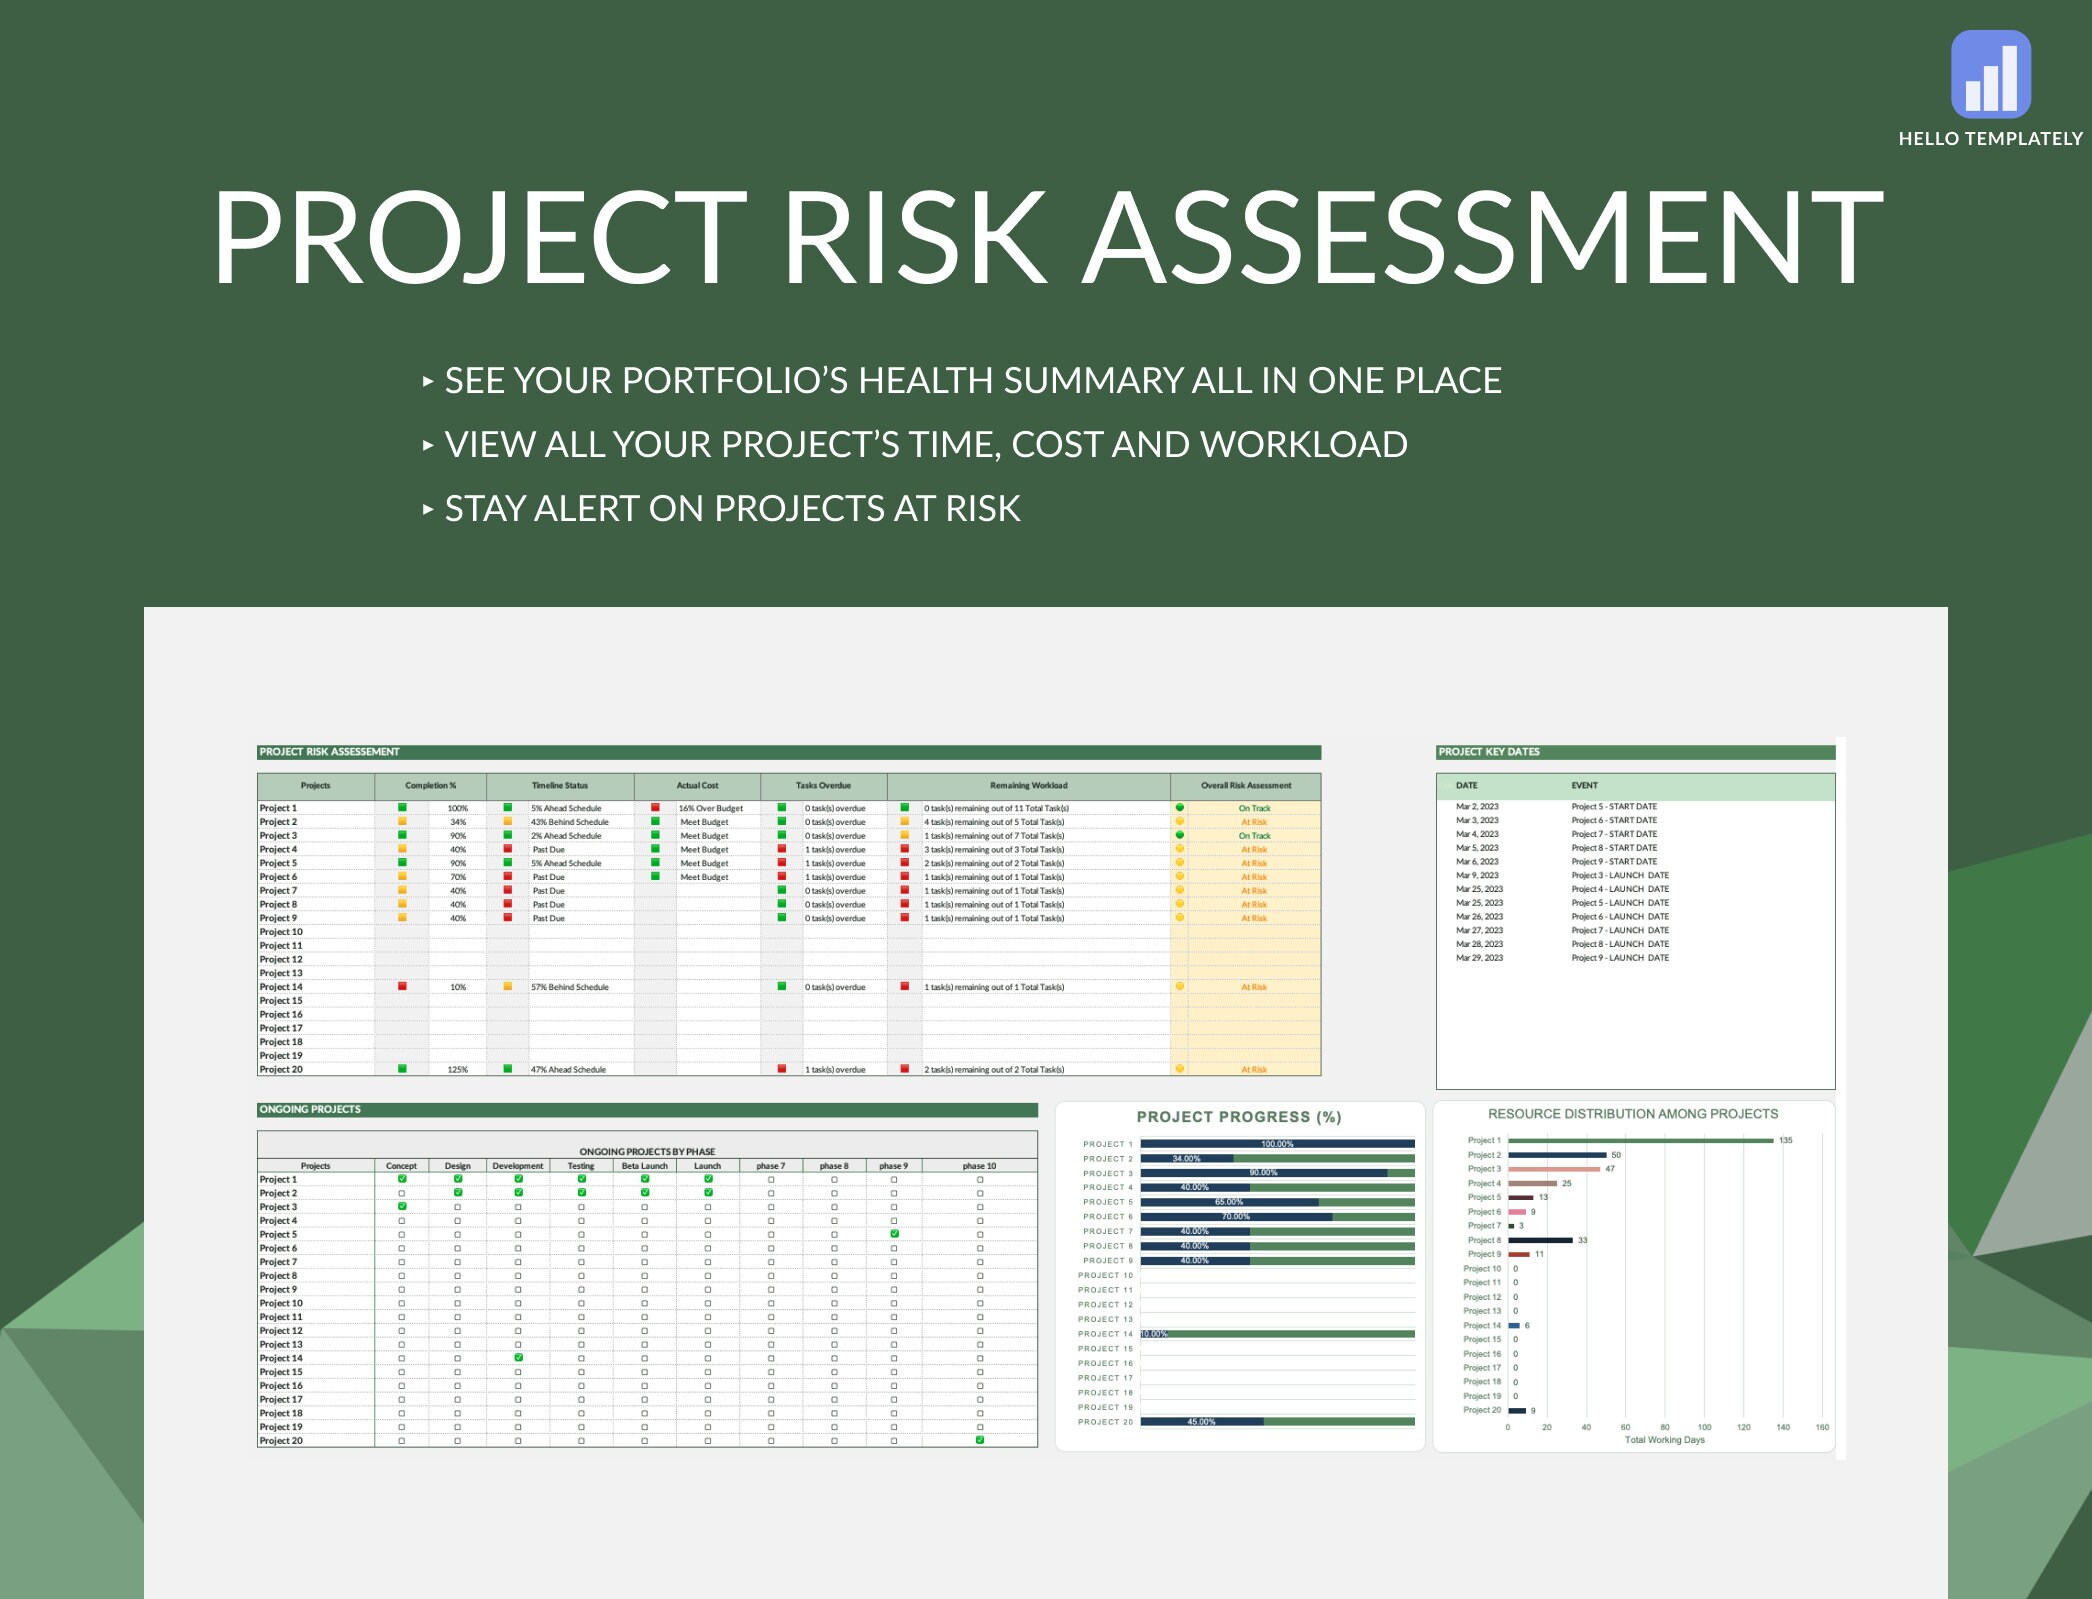Click the yellow At Risk indicator for Project 2
The width and height of the screenshot is (2092, 1599).
1181,821
